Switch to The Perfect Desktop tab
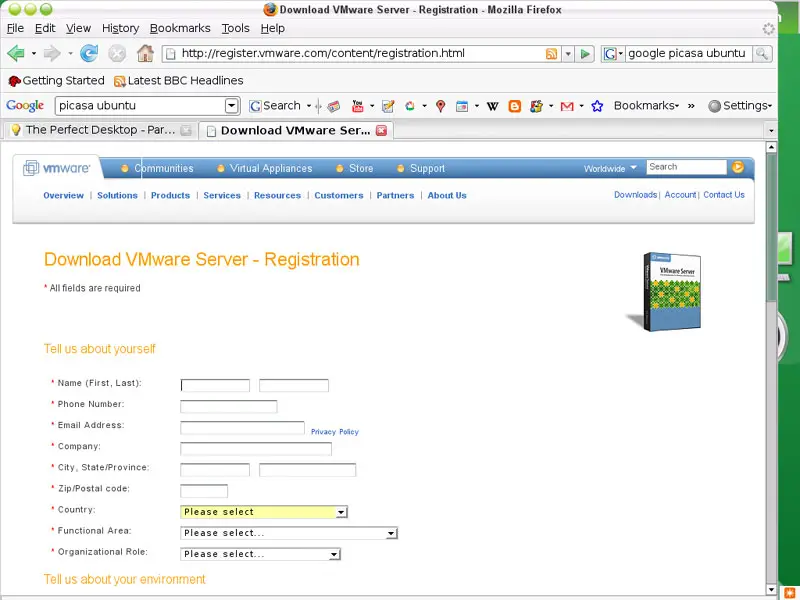800x600 pixels. [100, 130]
